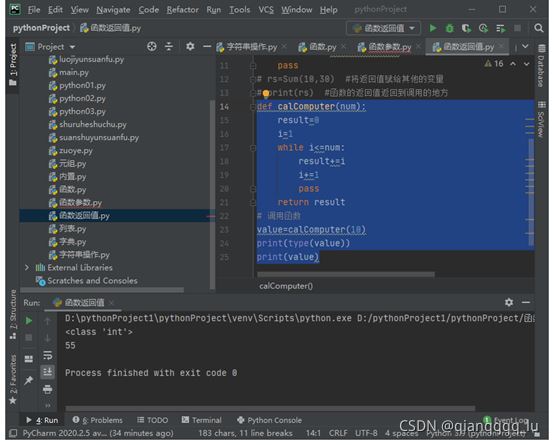Toggle the Favorites tool window

pos(13,379)
